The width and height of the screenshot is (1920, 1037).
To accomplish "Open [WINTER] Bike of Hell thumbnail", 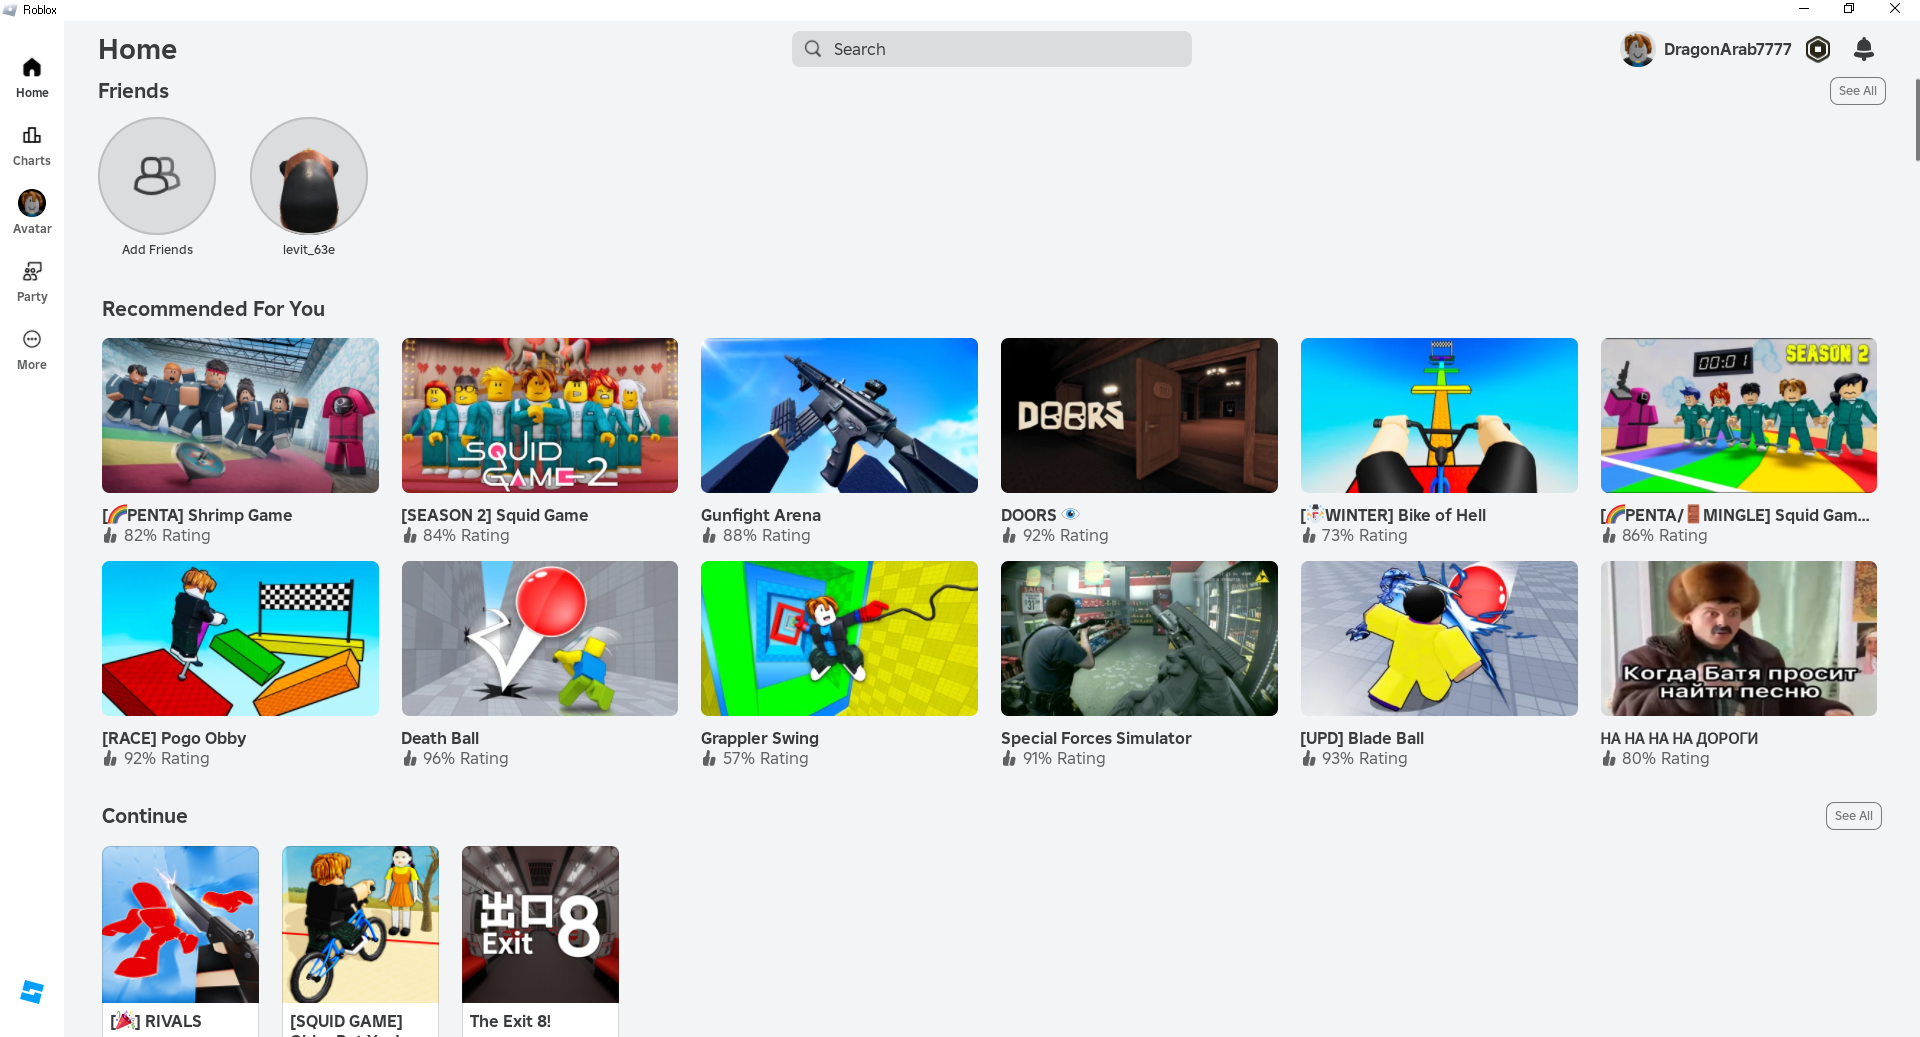I will coord(1439,415).
